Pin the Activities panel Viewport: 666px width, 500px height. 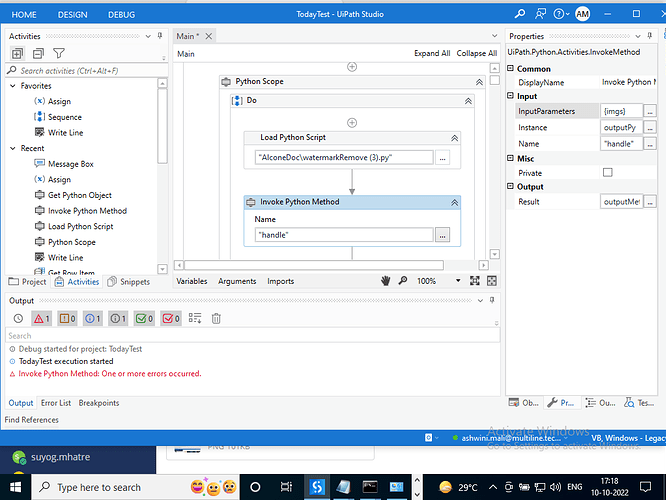(160, 36)
